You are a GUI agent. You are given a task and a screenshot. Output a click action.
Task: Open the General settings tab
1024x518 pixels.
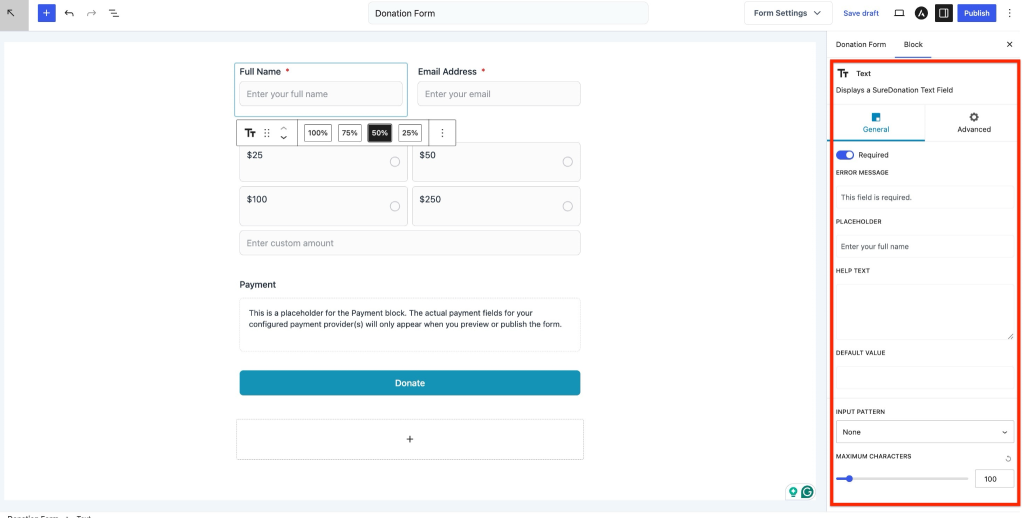tap(876, 123)
